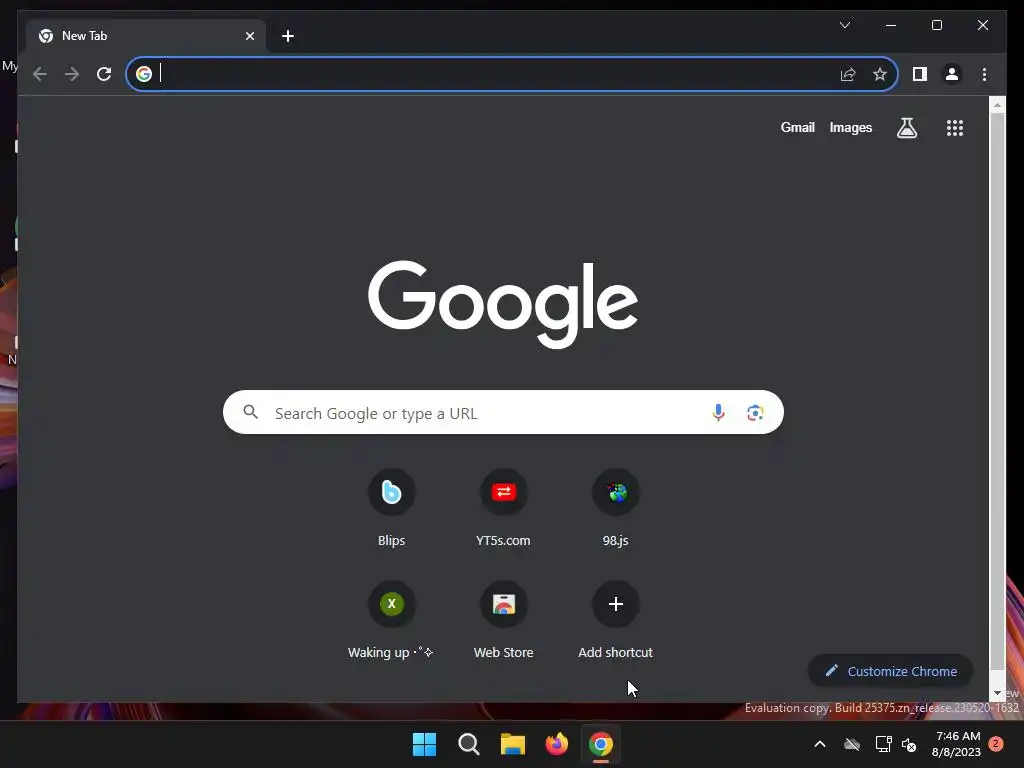
Task: Add a new shortcut tile
Action: 615,621
